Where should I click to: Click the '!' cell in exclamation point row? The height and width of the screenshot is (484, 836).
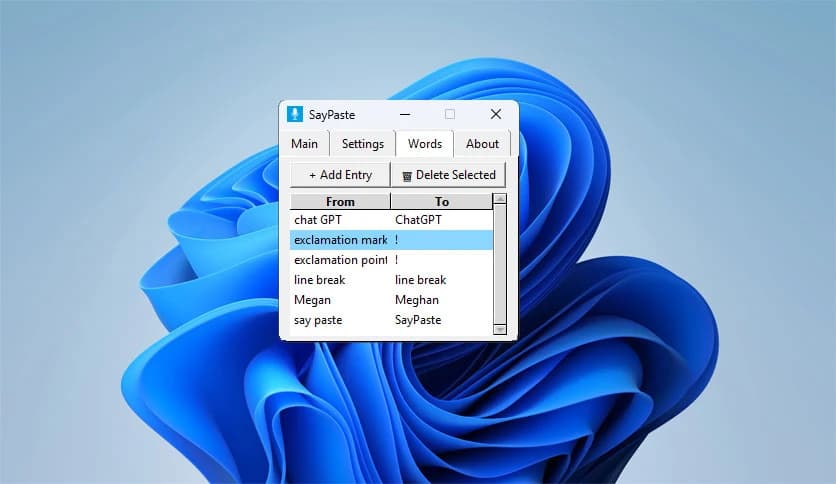pyautogui.click(x=397, y=260)
